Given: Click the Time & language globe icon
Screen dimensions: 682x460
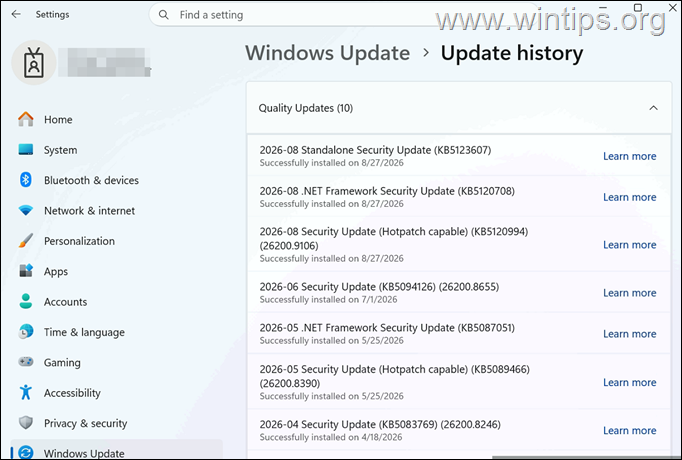Looking at the screenshot, I should pos(26,331).
